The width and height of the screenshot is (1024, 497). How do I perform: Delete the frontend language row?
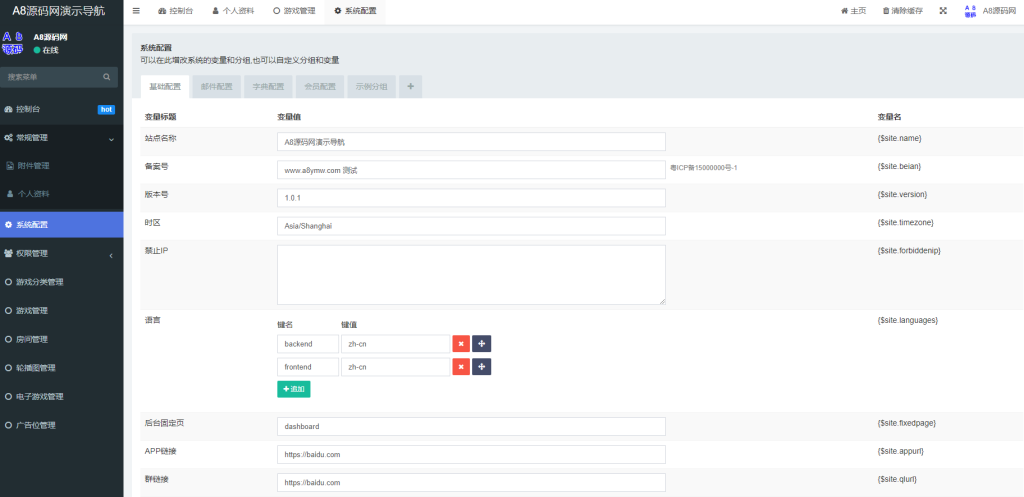click(x=461, y=367)
